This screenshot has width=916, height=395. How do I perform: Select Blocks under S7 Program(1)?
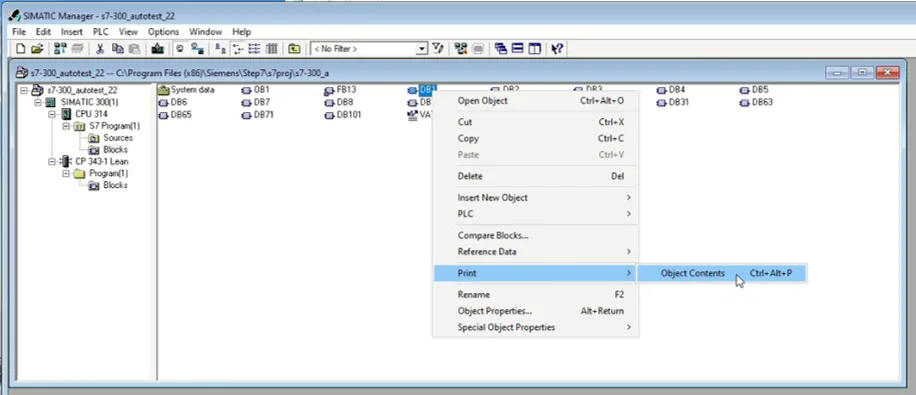pyautogui.click(x=109, y=150)
